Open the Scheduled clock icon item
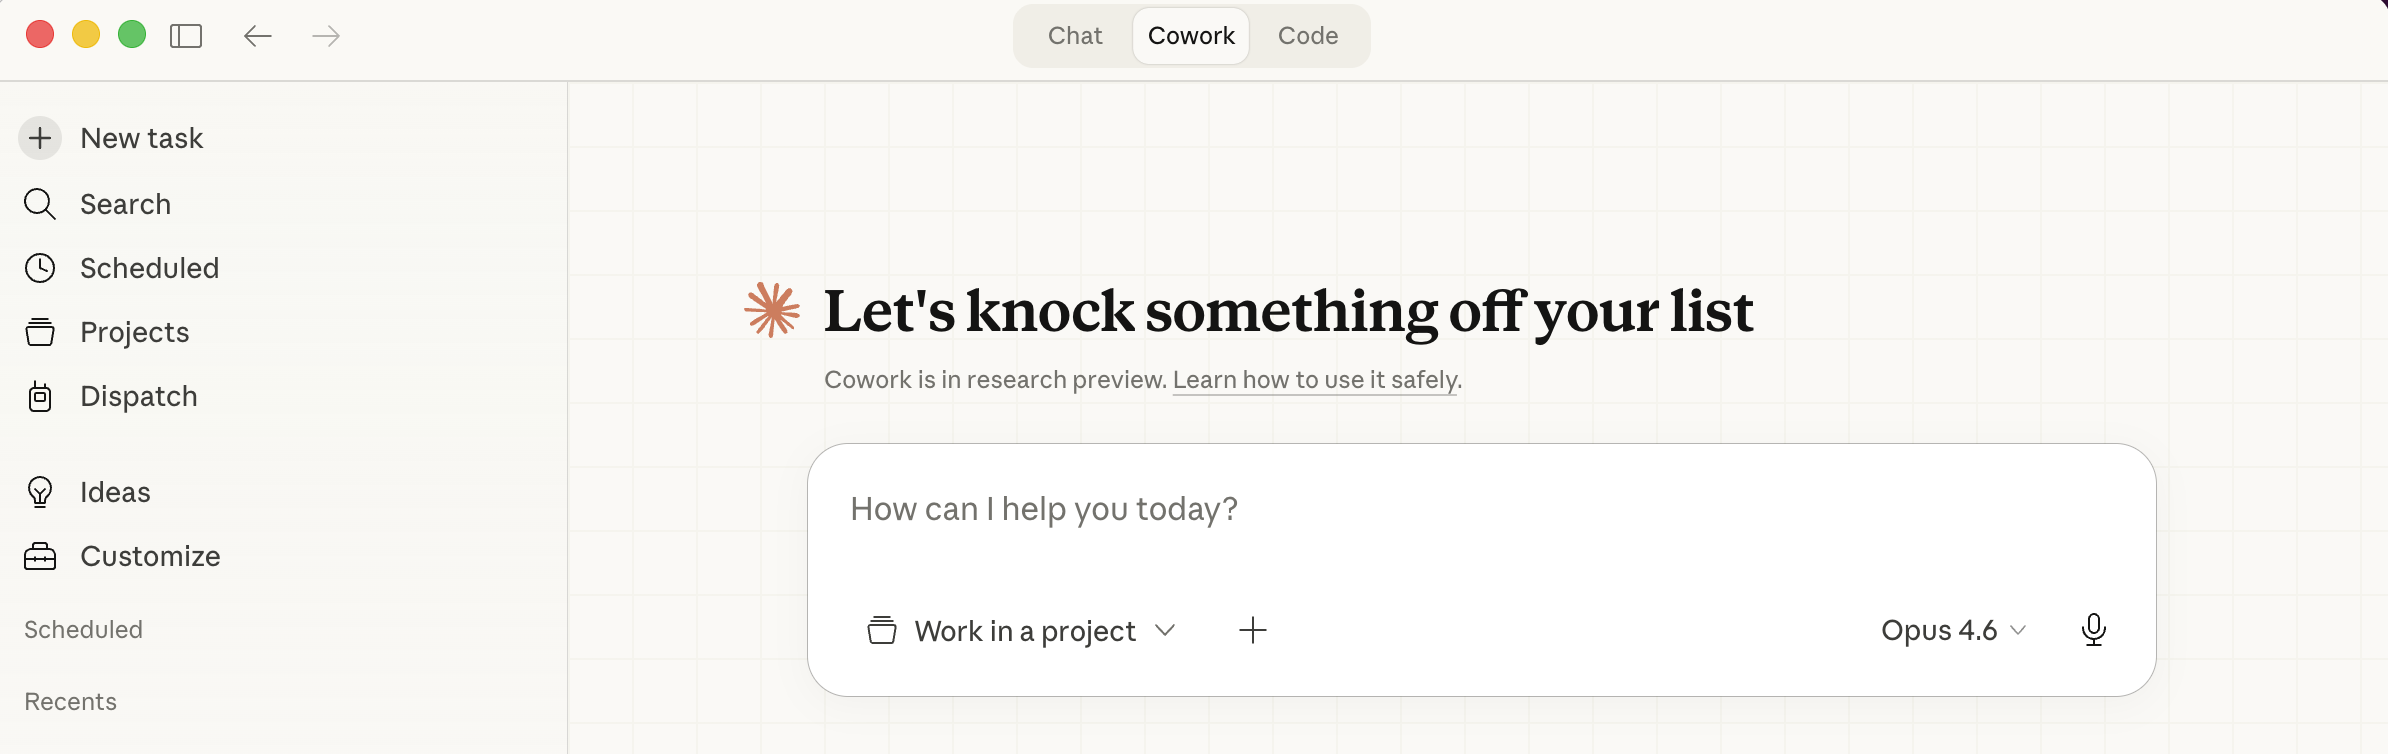Image resolution: width=2388 pixels, height=754 pixels. click(40, 268)
